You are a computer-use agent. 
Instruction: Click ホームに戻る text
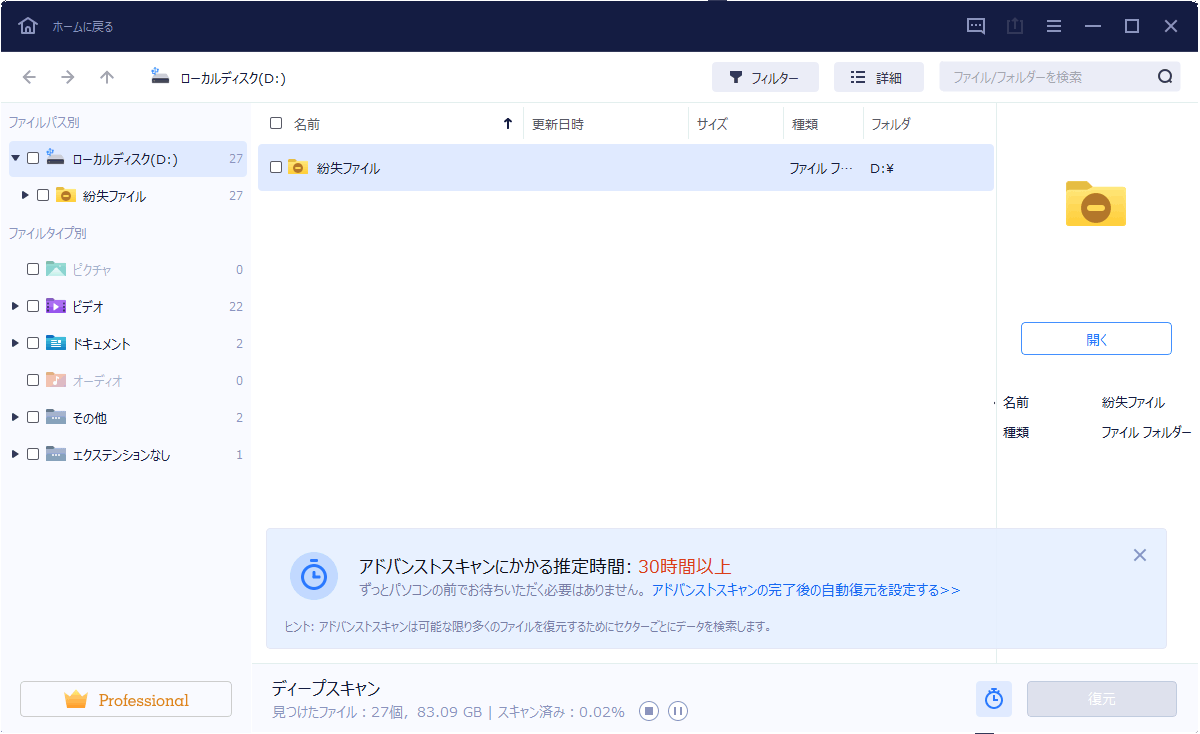click(83, 27)
